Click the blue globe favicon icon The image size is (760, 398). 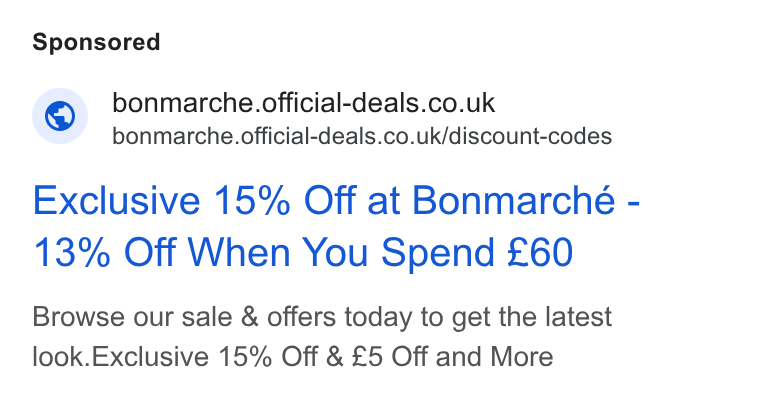[x=60, y=116]
